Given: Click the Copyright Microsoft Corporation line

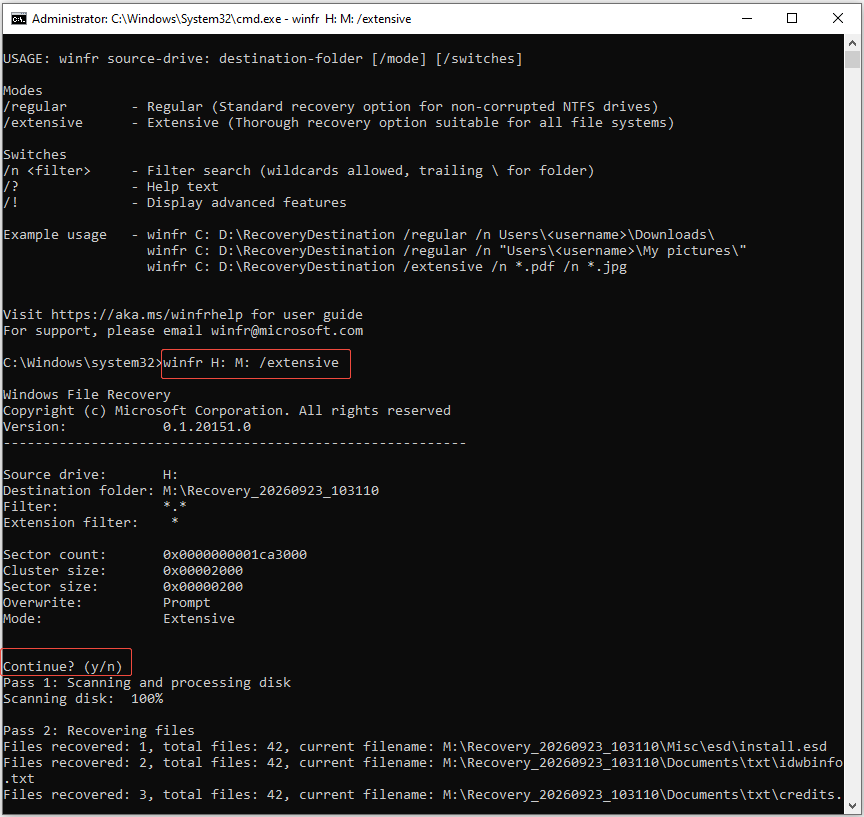Looking at the screenshot, I should [227, 410].
